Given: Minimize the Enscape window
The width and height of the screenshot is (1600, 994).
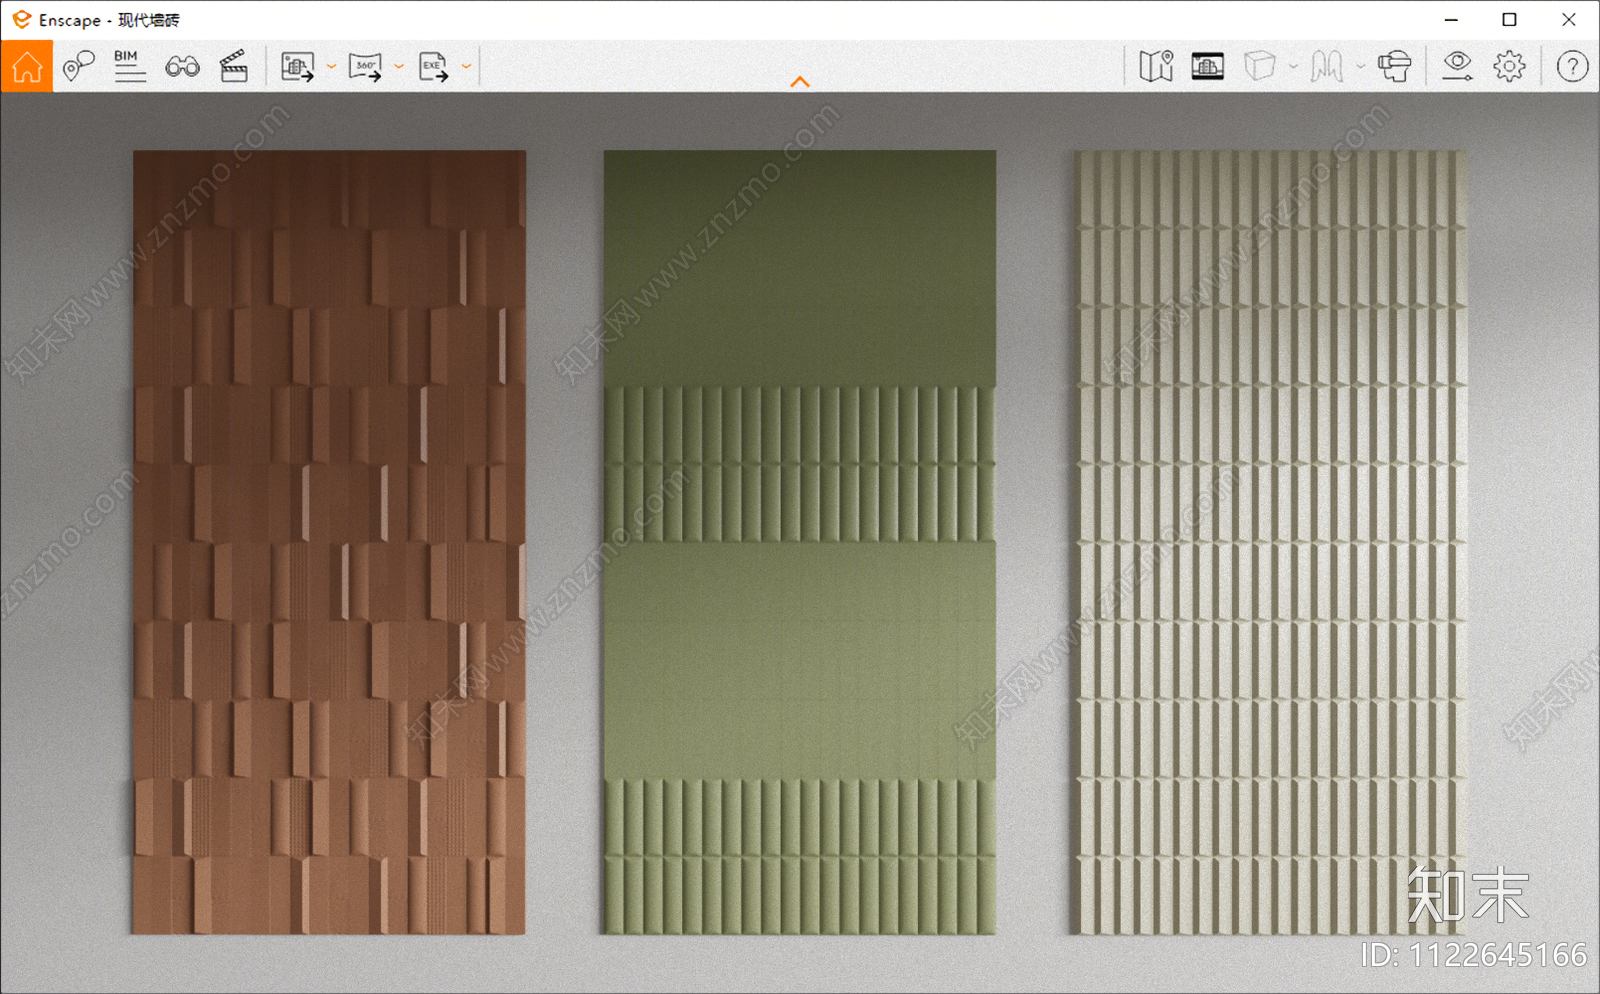Looking at the screenshot, I should (x=1451, y=20).
